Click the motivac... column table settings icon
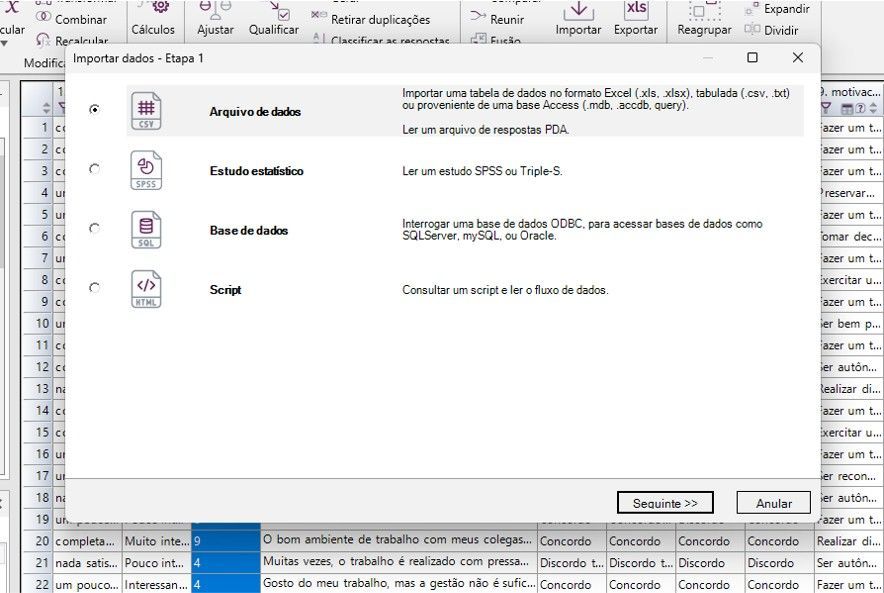Image resolution: width=884 pixels, height=593 pixels. point(847,108)
